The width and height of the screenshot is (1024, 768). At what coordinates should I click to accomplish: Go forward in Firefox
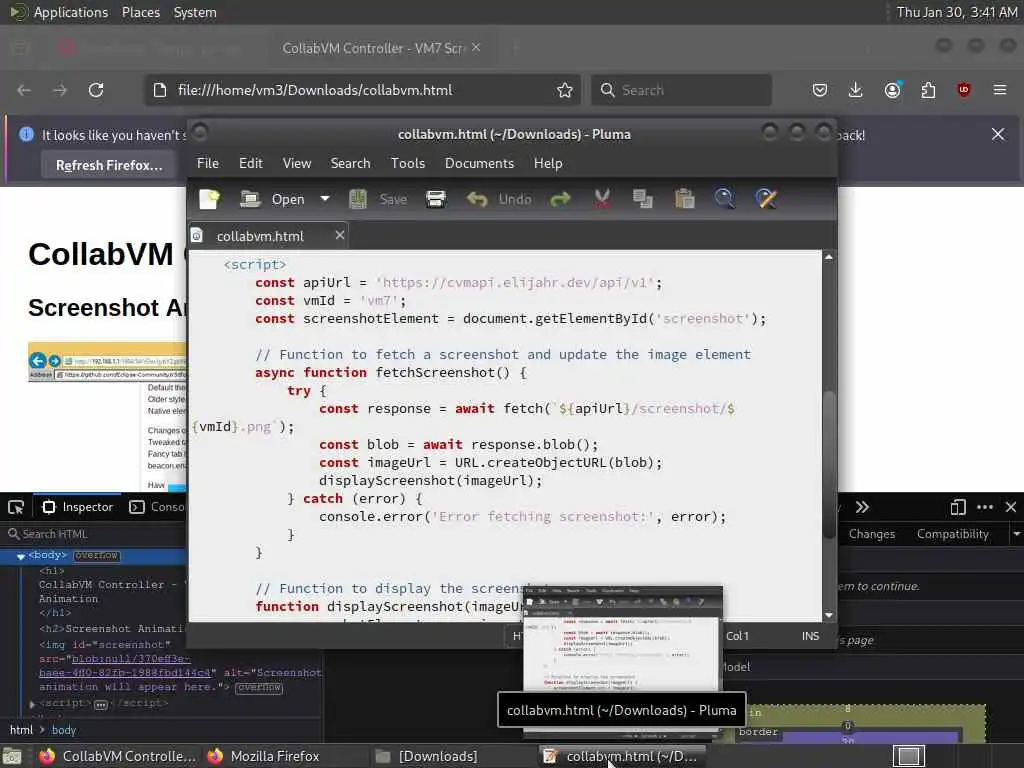click(60, 90)
